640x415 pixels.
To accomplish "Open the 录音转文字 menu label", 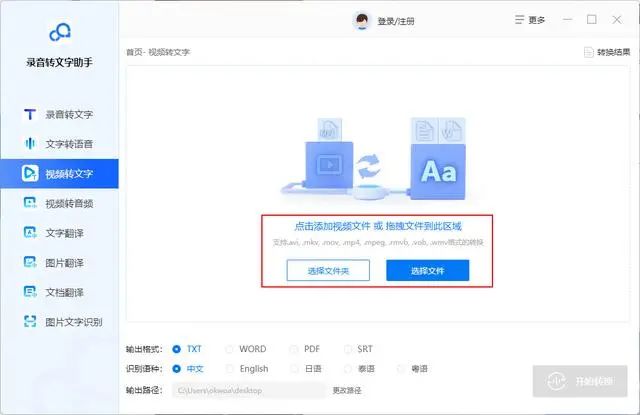I will click(69, 115).
